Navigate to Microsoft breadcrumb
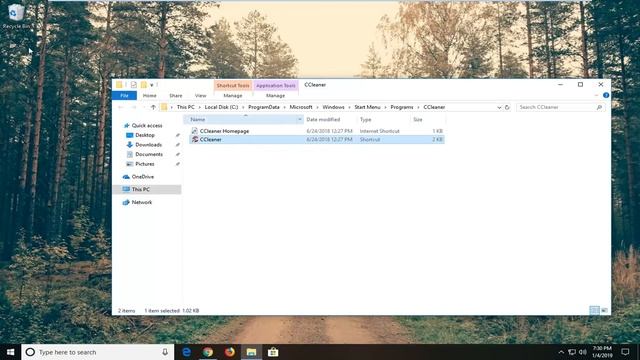Screen dimensions: 640x360 click(x=301, y=107)
